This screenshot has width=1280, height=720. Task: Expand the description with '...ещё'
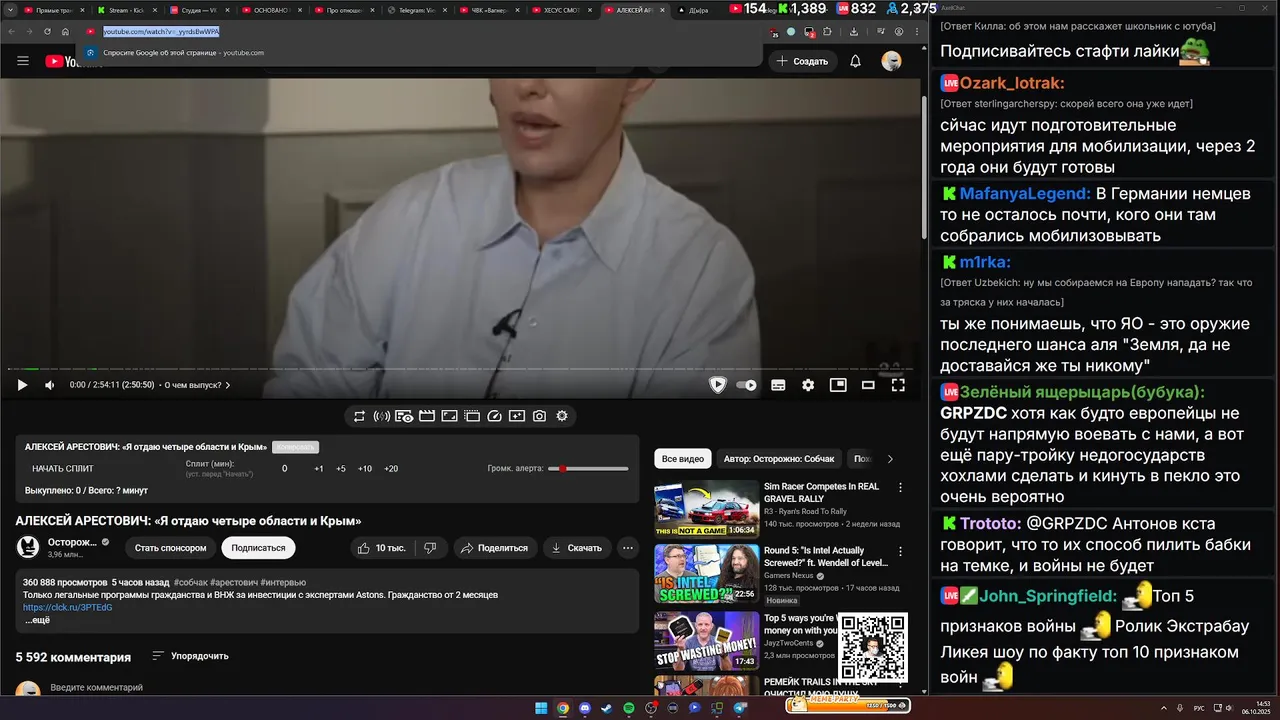pos(37,620)
